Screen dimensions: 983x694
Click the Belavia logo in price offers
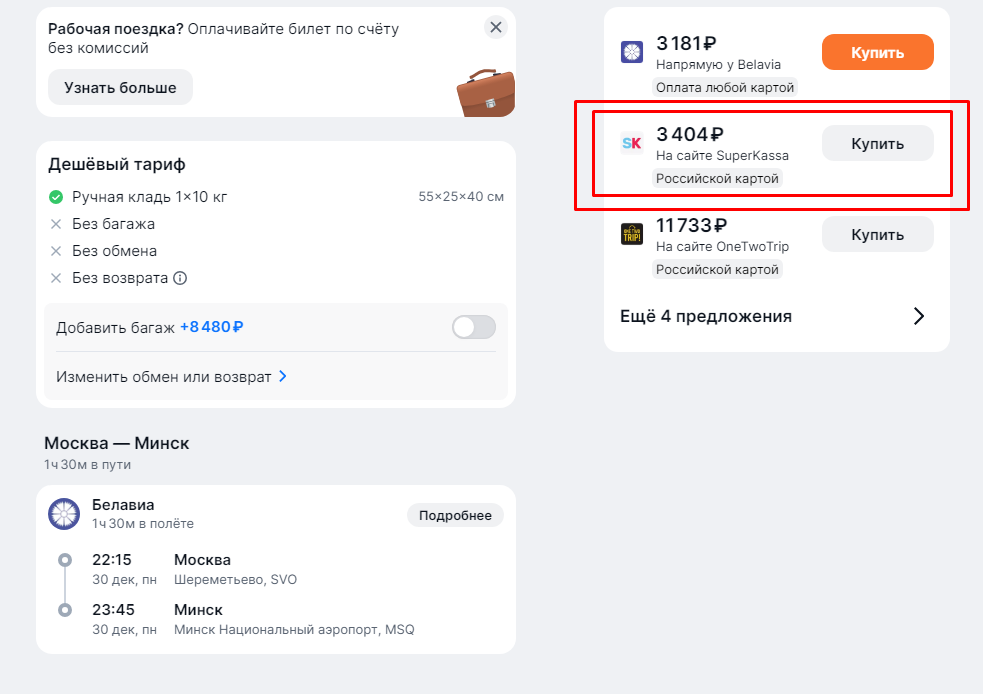point(632,52)
